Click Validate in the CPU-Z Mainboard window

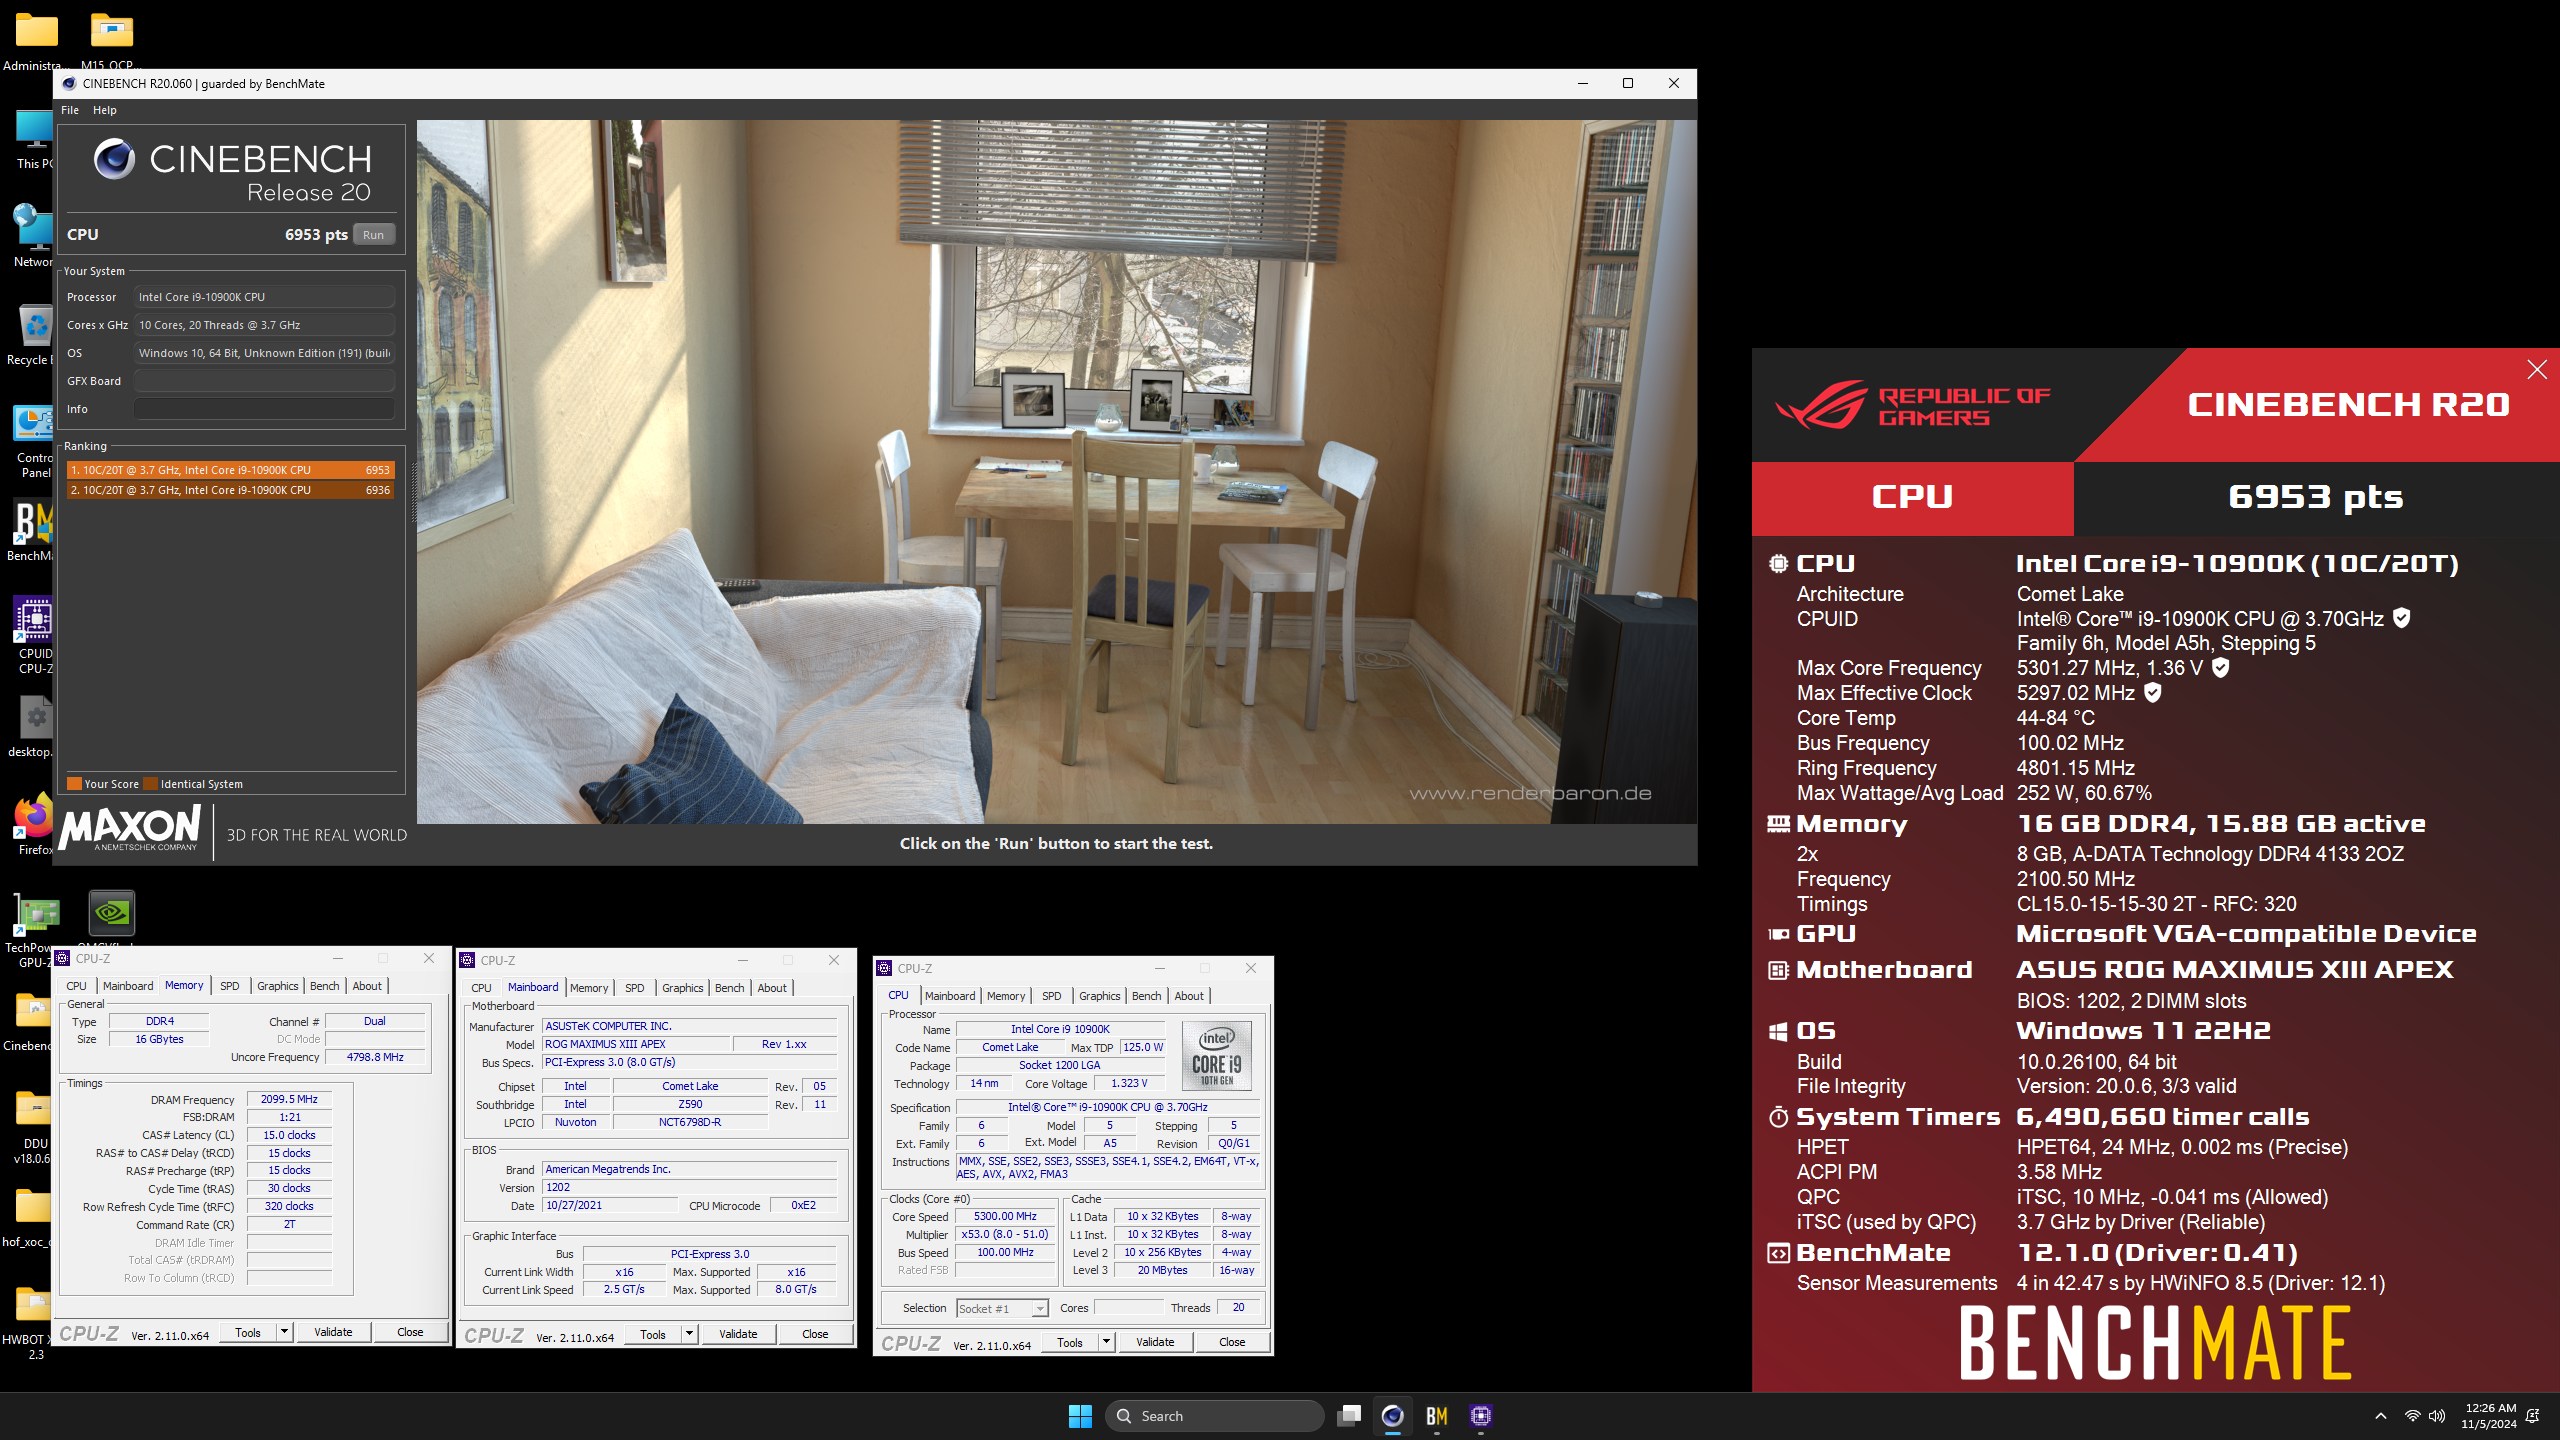(738, 1334)
